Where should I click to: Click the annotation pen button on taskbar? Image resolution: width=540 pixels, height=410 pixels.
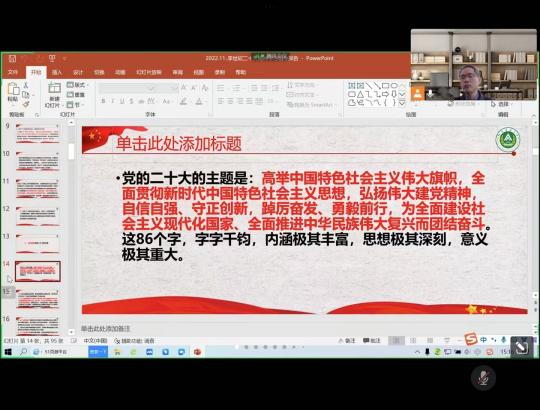click(x=522, y=347)
